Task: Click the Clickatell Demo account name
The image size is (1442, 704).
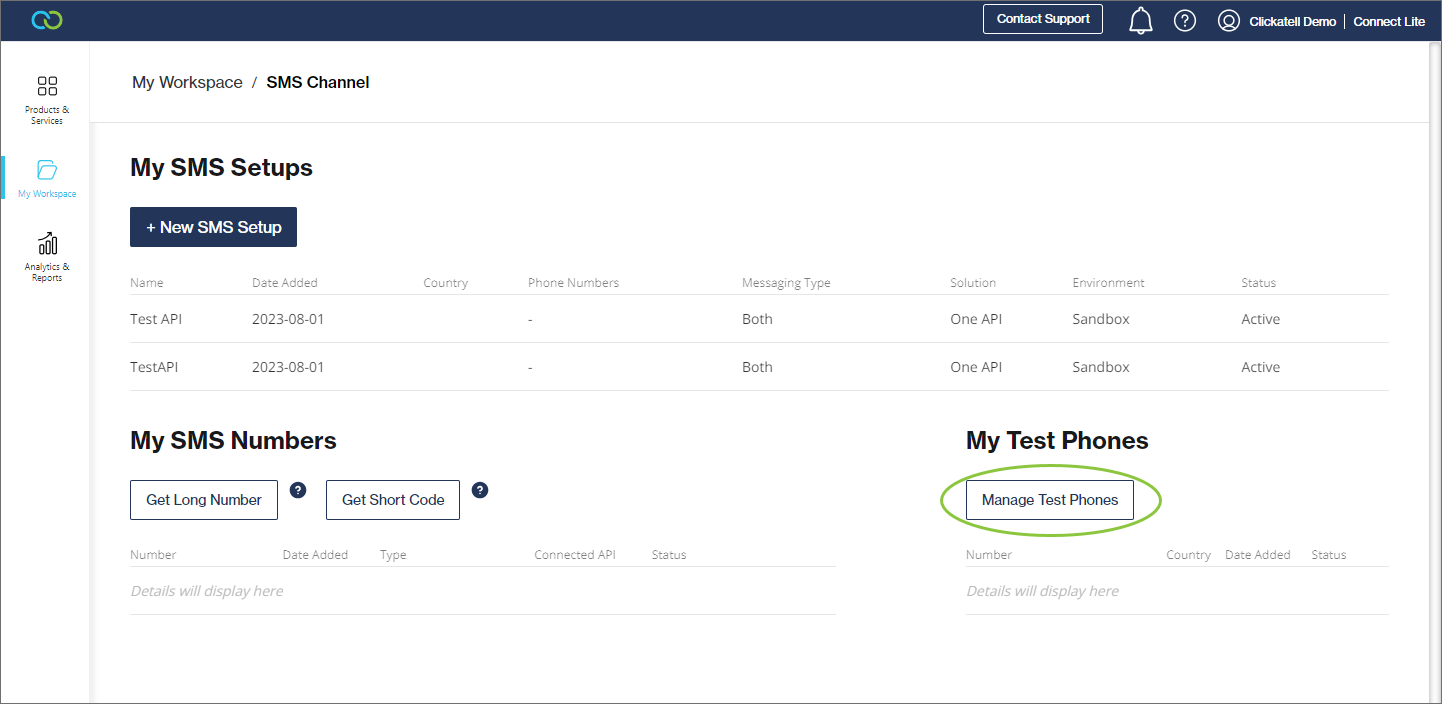Action: (1292, 22)
